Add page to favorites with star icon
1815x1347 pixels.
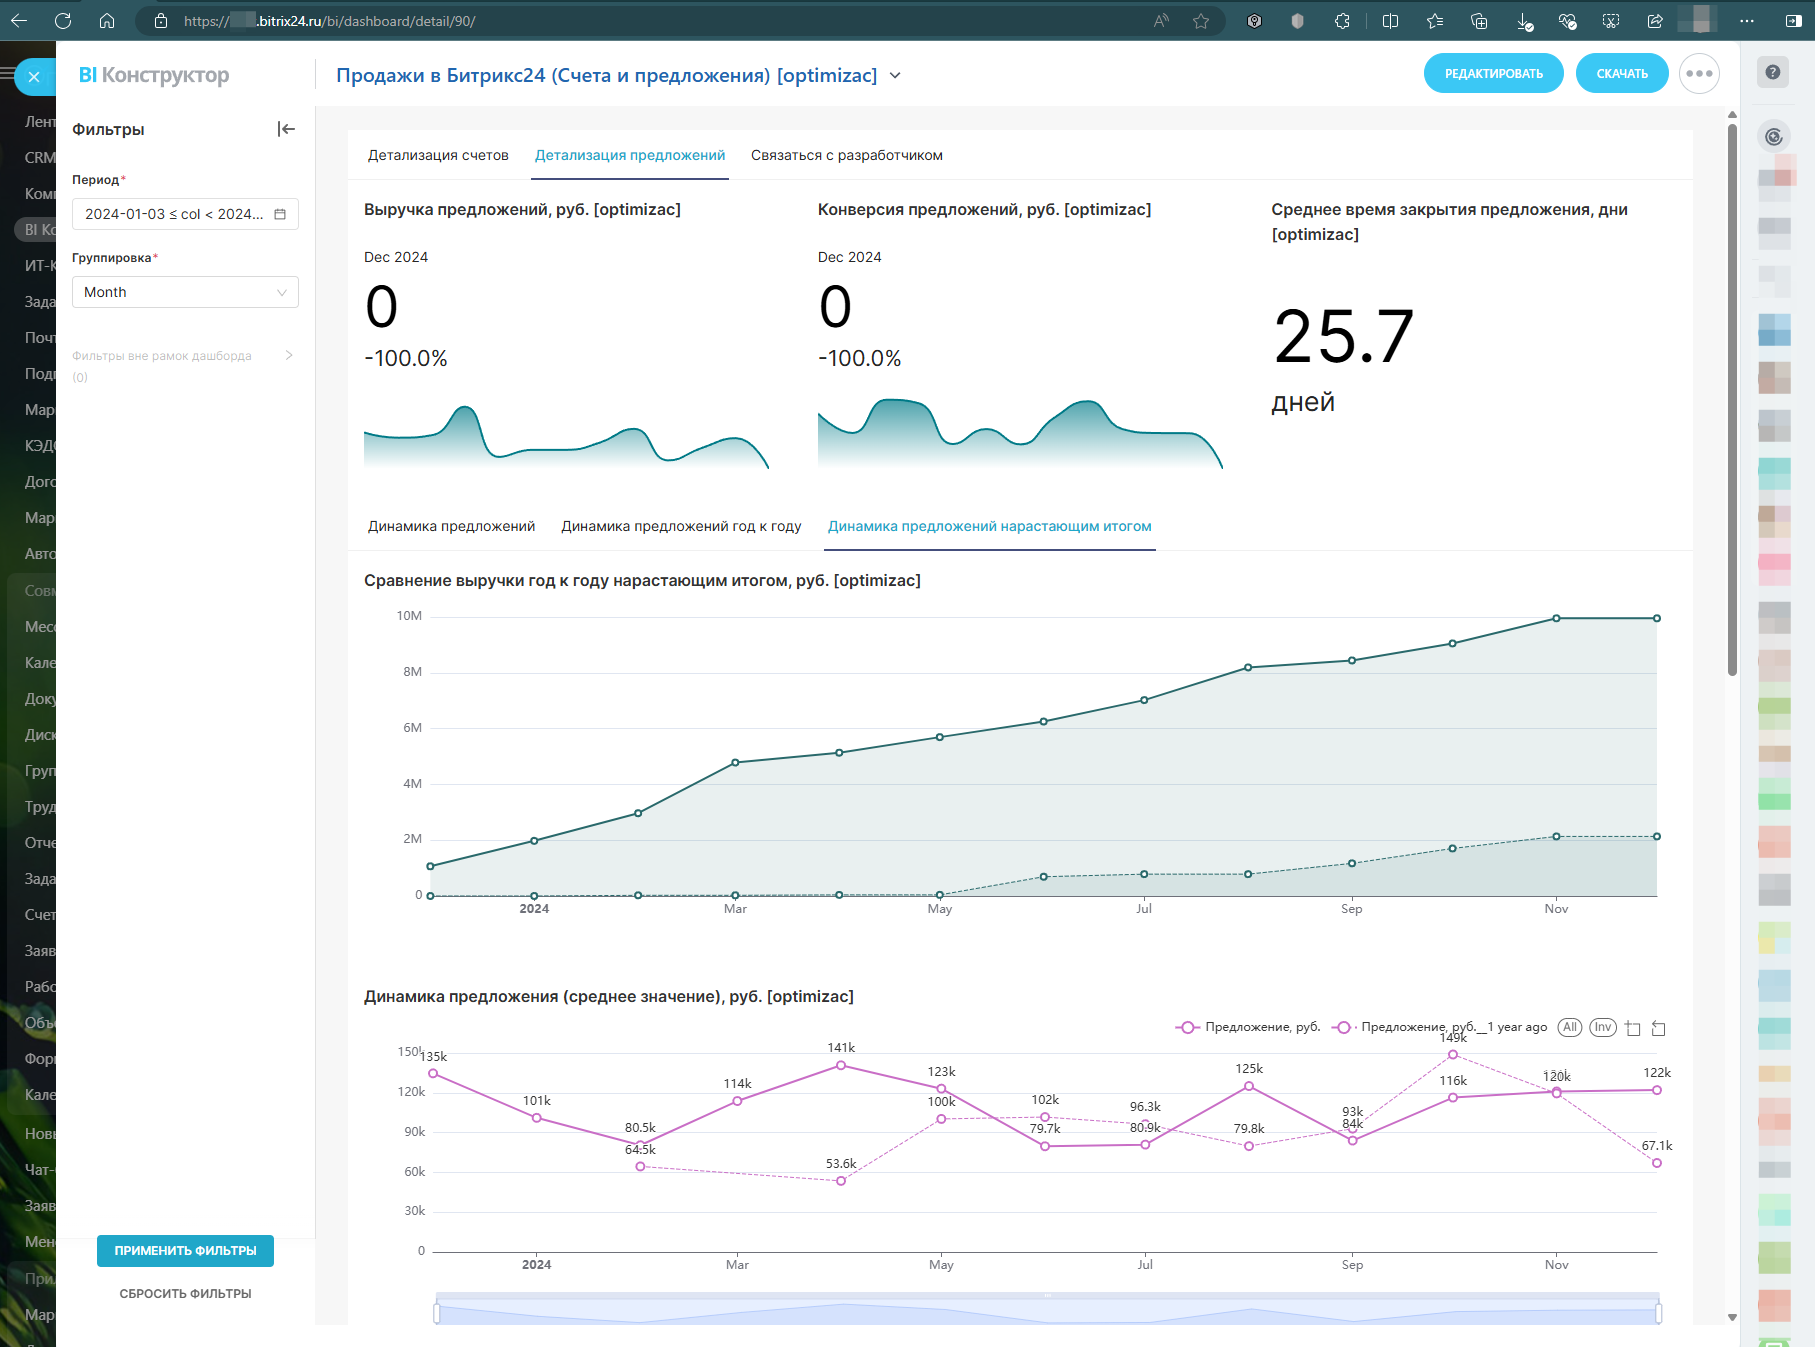(1201, 21)
